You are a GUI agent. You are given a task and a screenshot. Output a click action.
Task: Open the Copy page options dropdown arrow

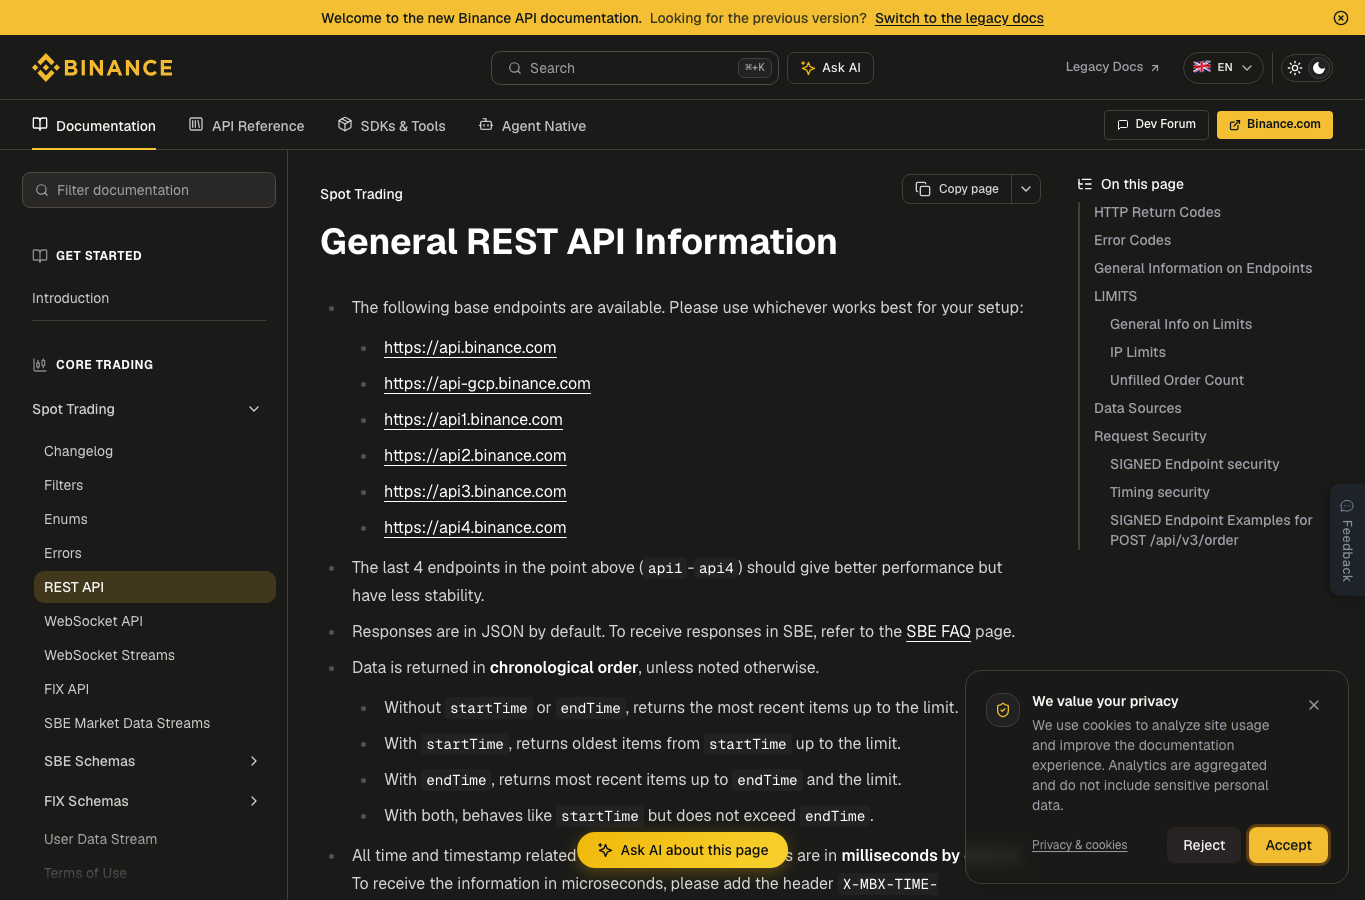[x=1026, y=189]
